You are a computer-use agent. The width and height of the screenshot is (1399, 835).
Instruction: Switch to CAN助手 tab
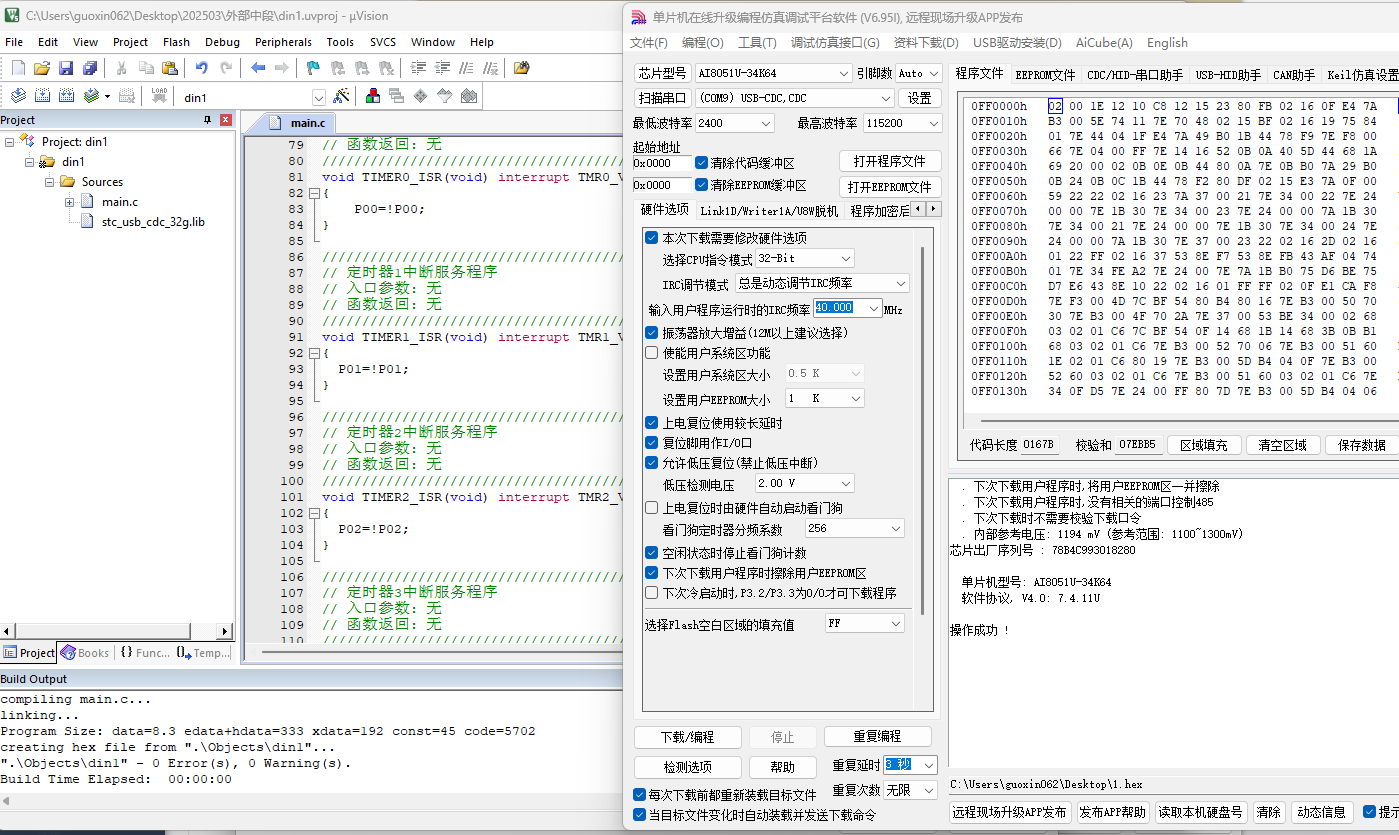(x=1293, y=75)
